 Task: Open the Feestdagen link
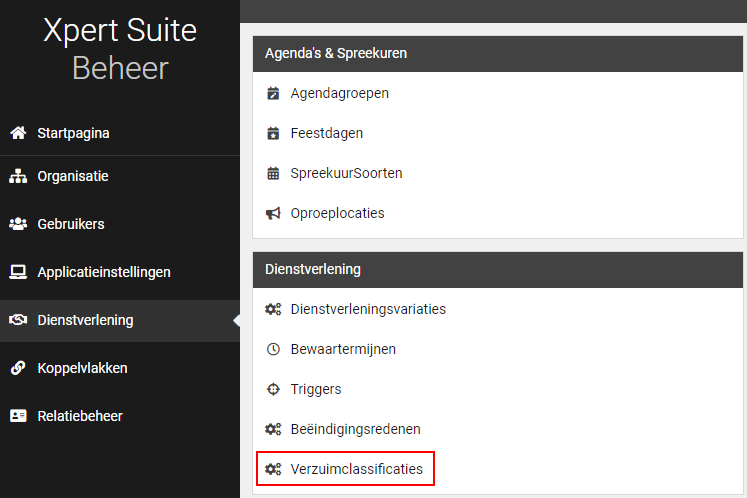coord(326,133)
